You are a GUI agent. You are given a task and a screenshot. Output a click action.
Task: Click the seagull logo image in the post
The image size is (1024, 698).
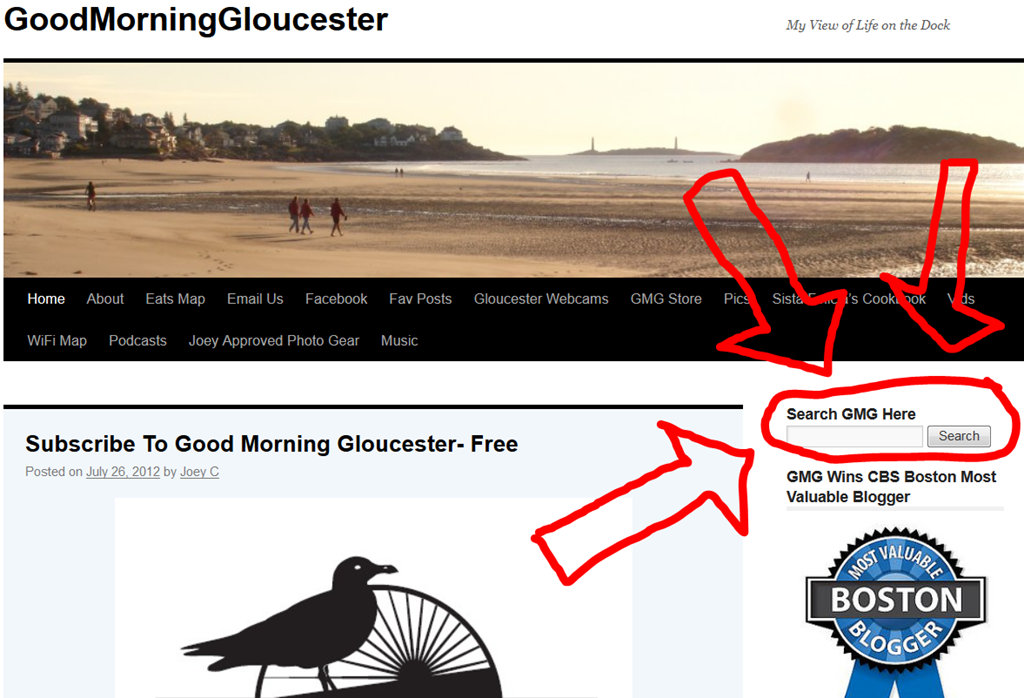(x=374, y=598)
